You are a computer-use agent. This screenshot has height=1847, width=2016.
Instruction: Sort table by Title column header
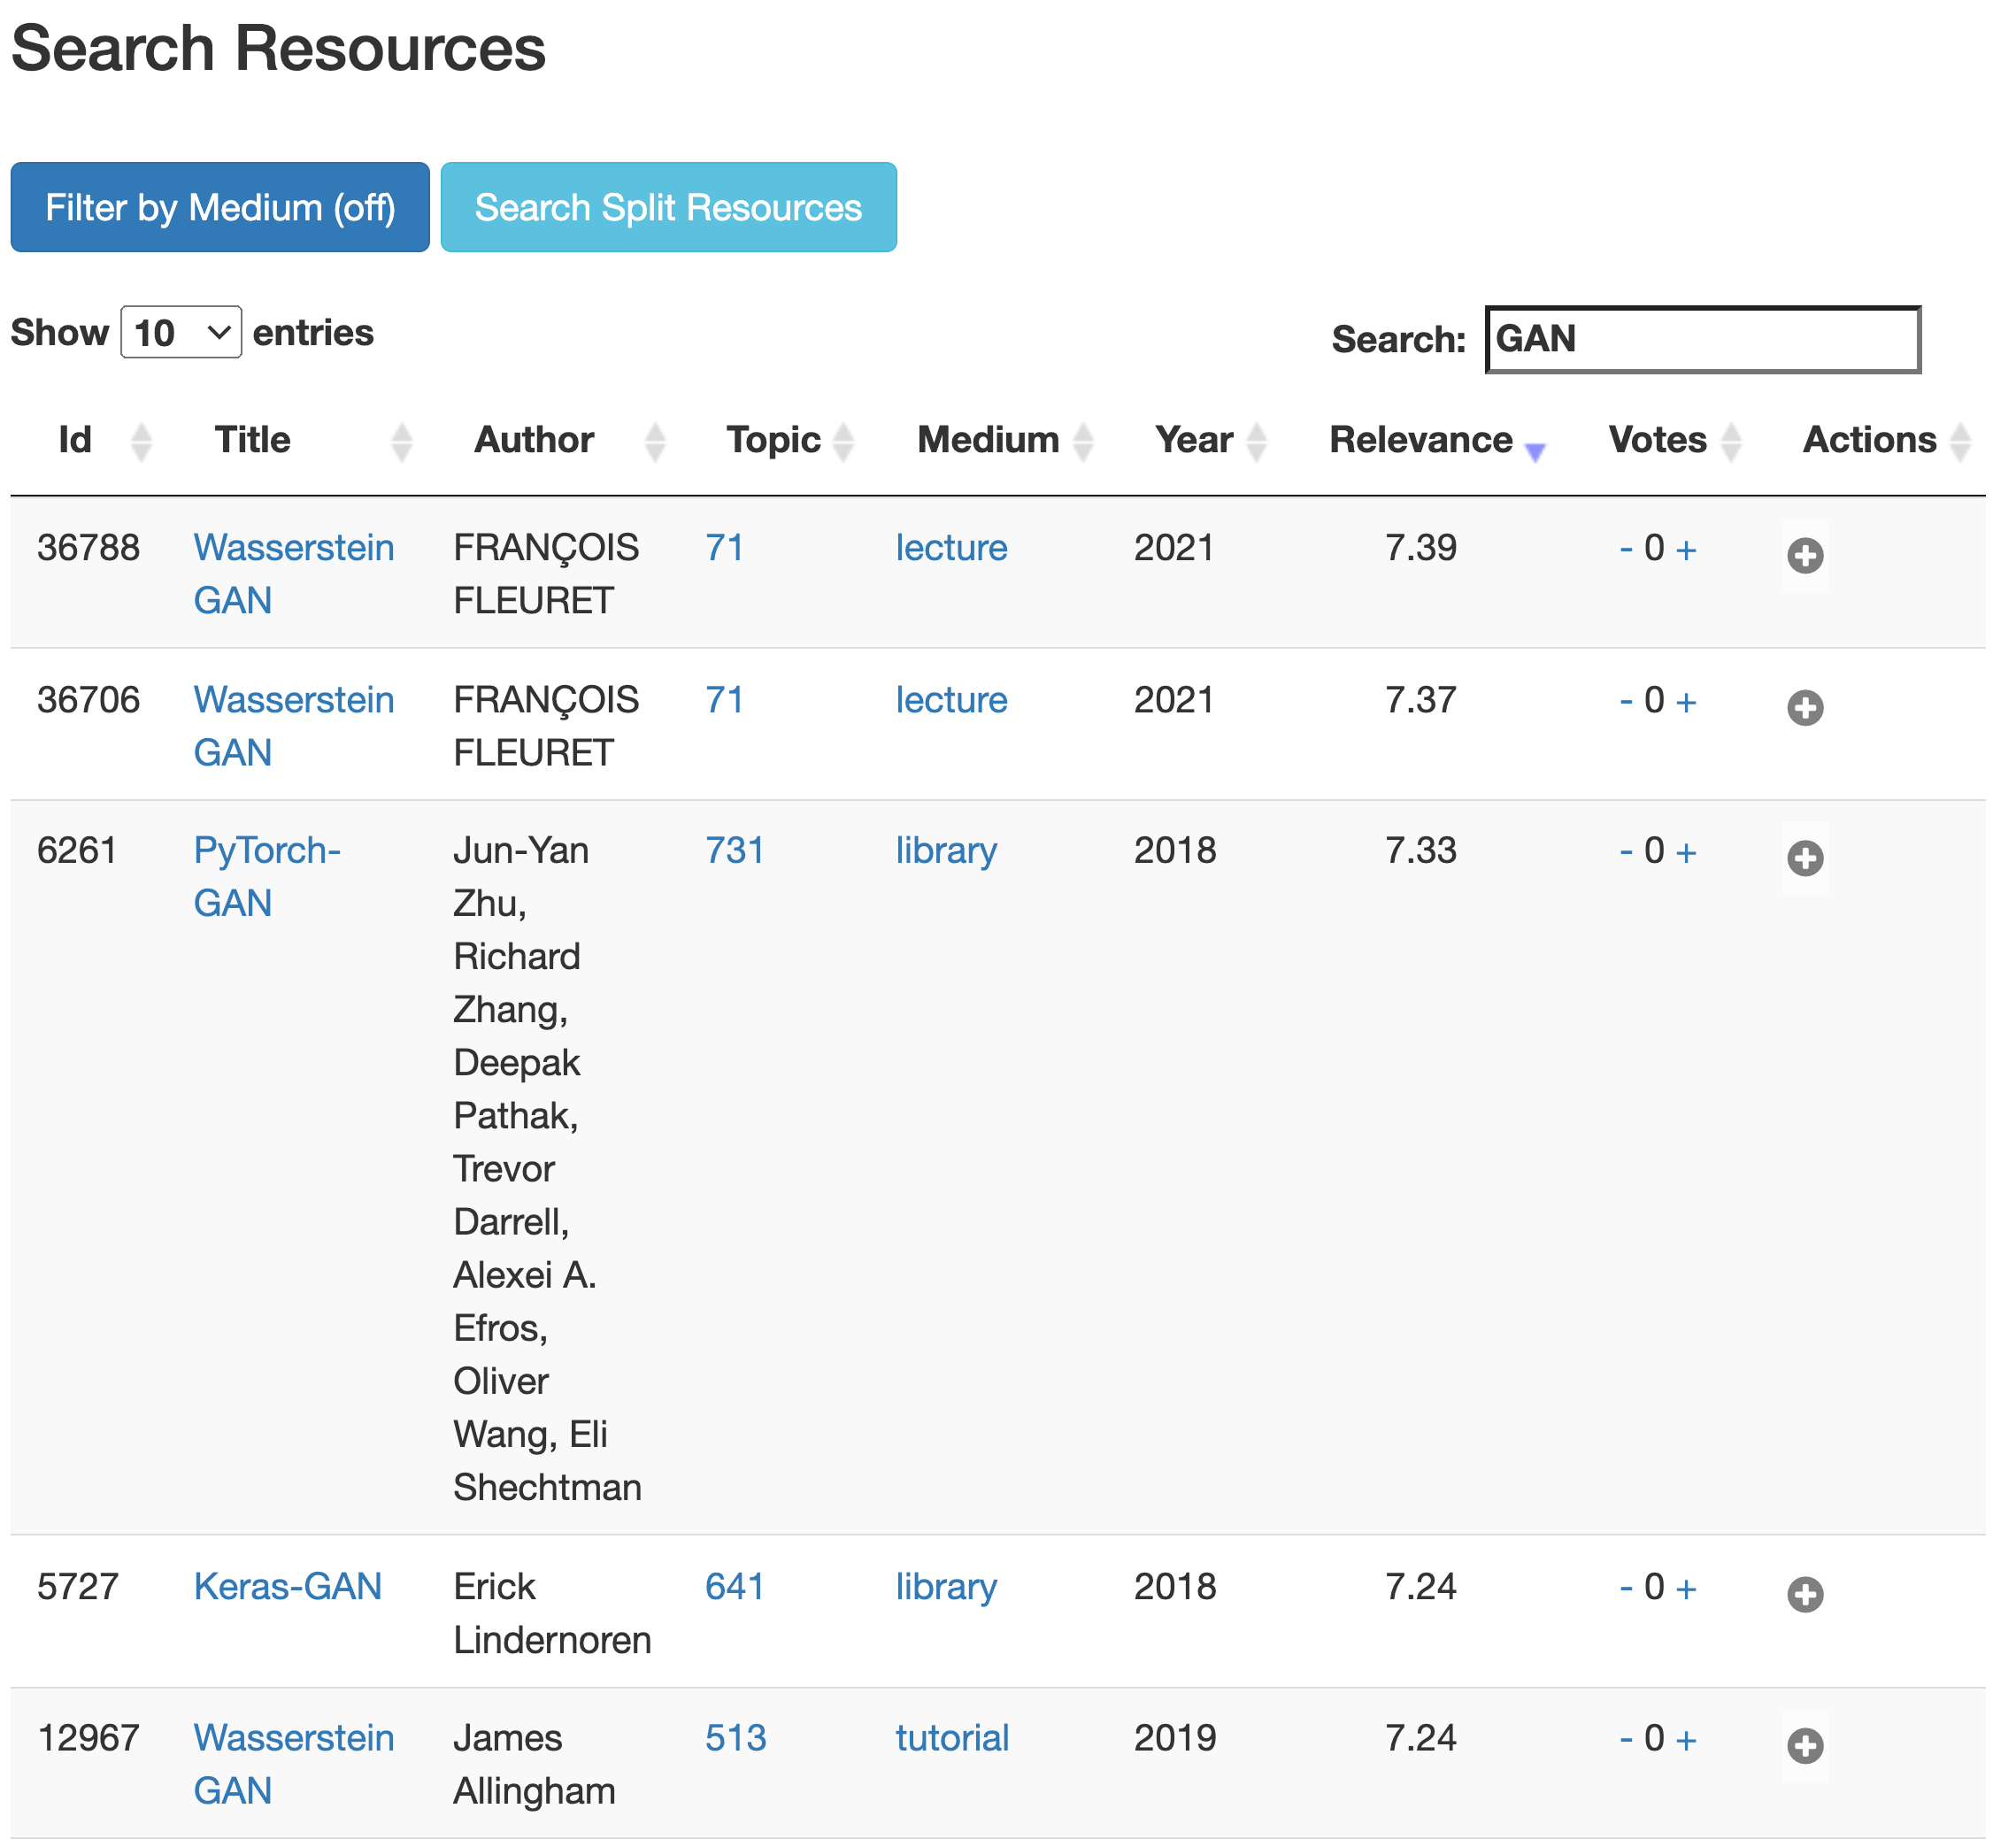click(253, 440)
